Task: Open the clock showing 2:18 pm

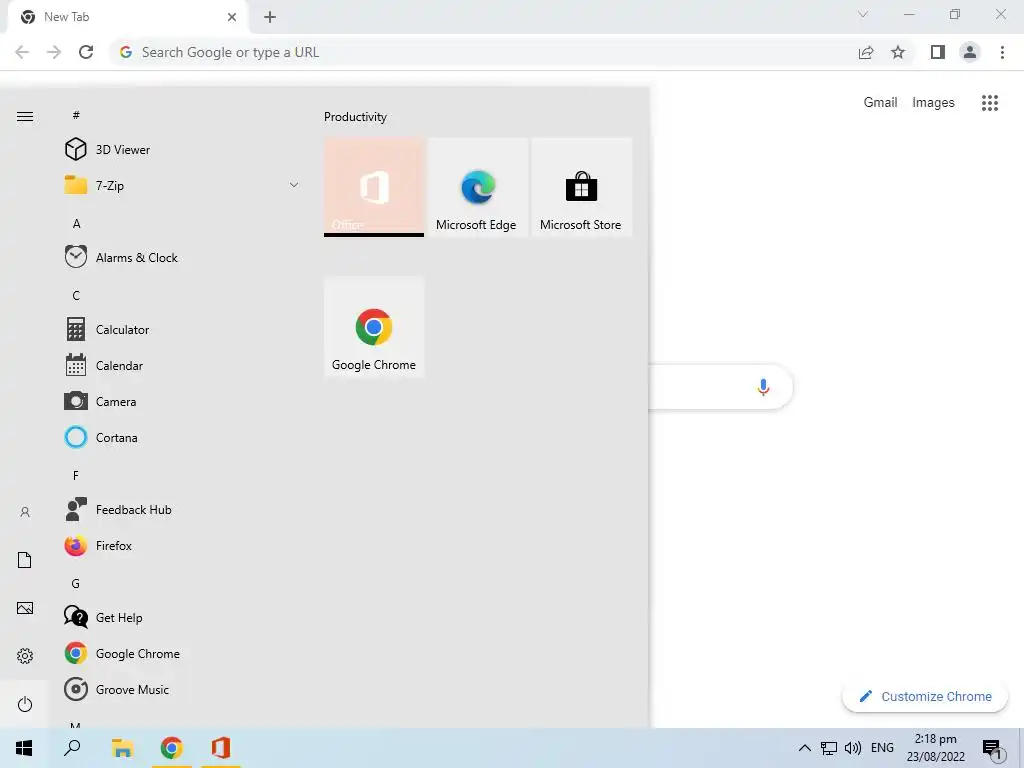Action: [935, 748]
